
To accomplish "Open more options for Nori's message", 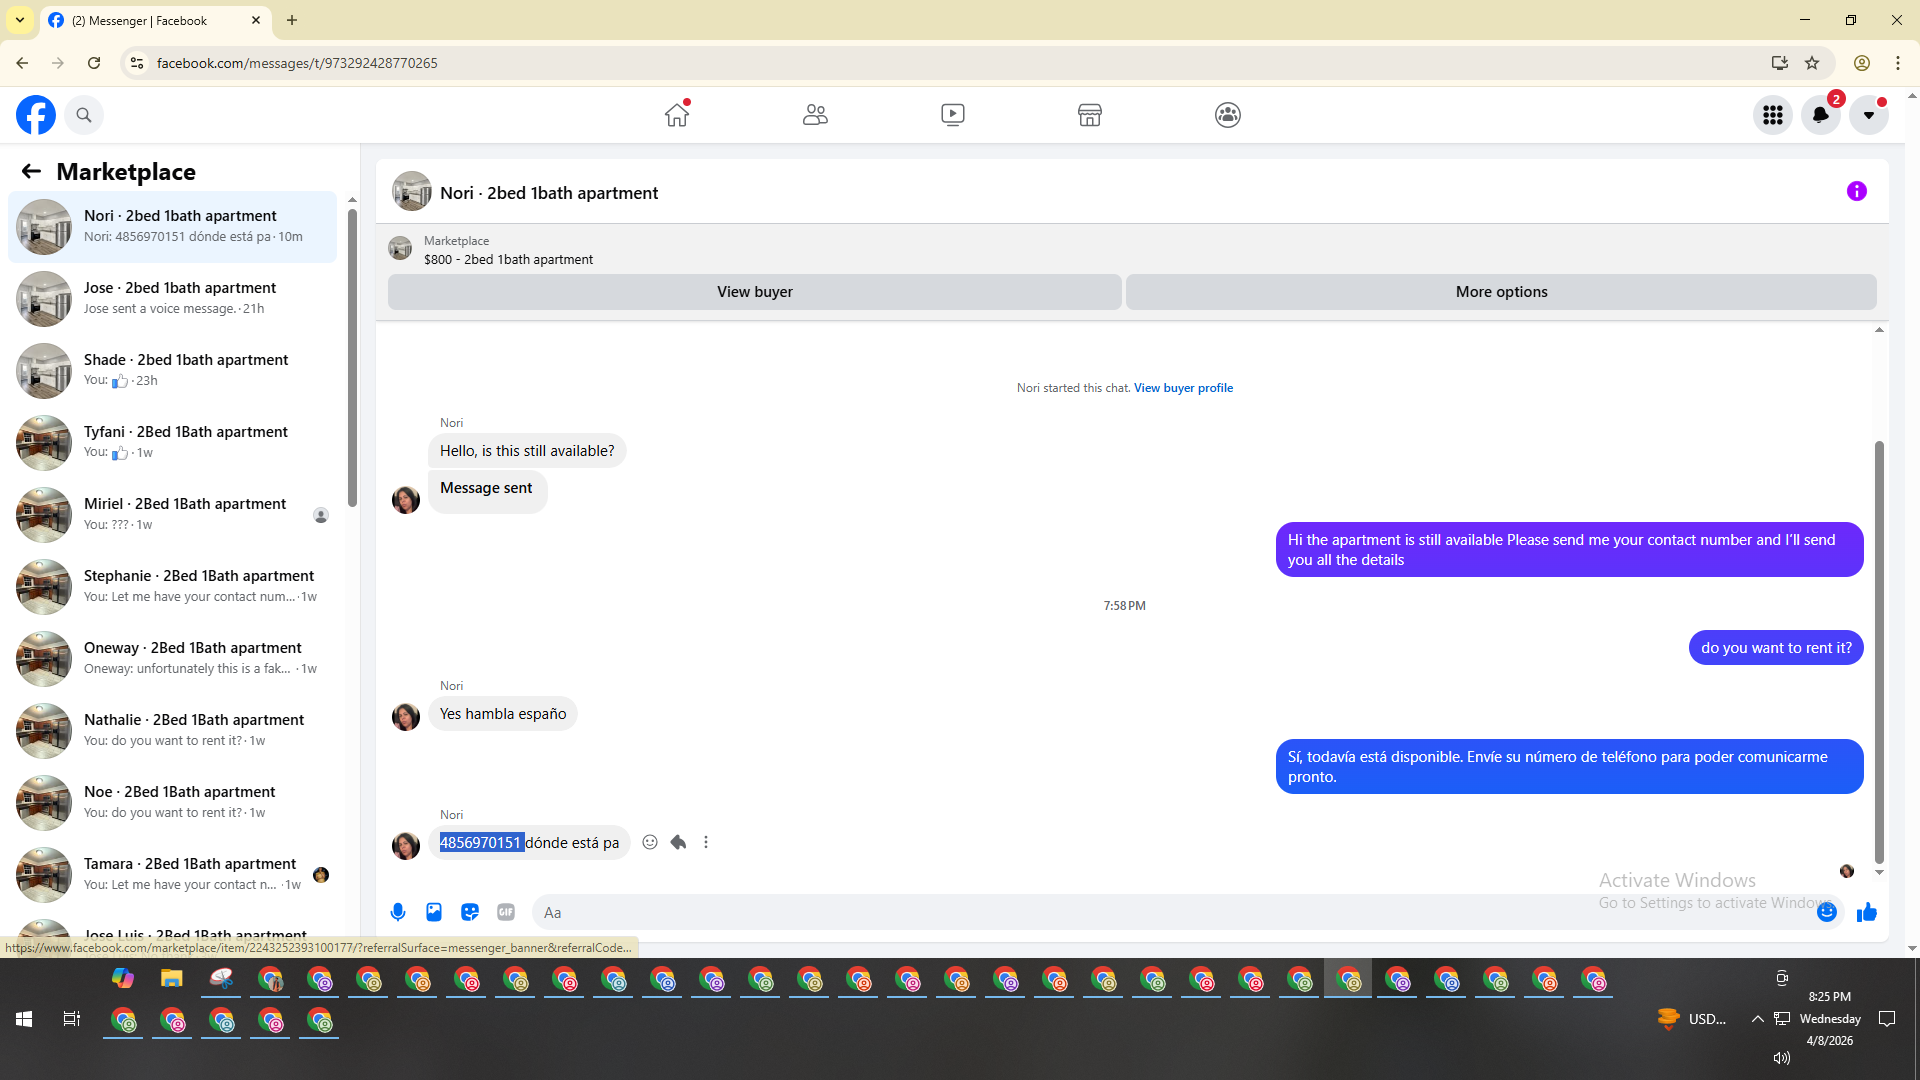I will 706,842.
